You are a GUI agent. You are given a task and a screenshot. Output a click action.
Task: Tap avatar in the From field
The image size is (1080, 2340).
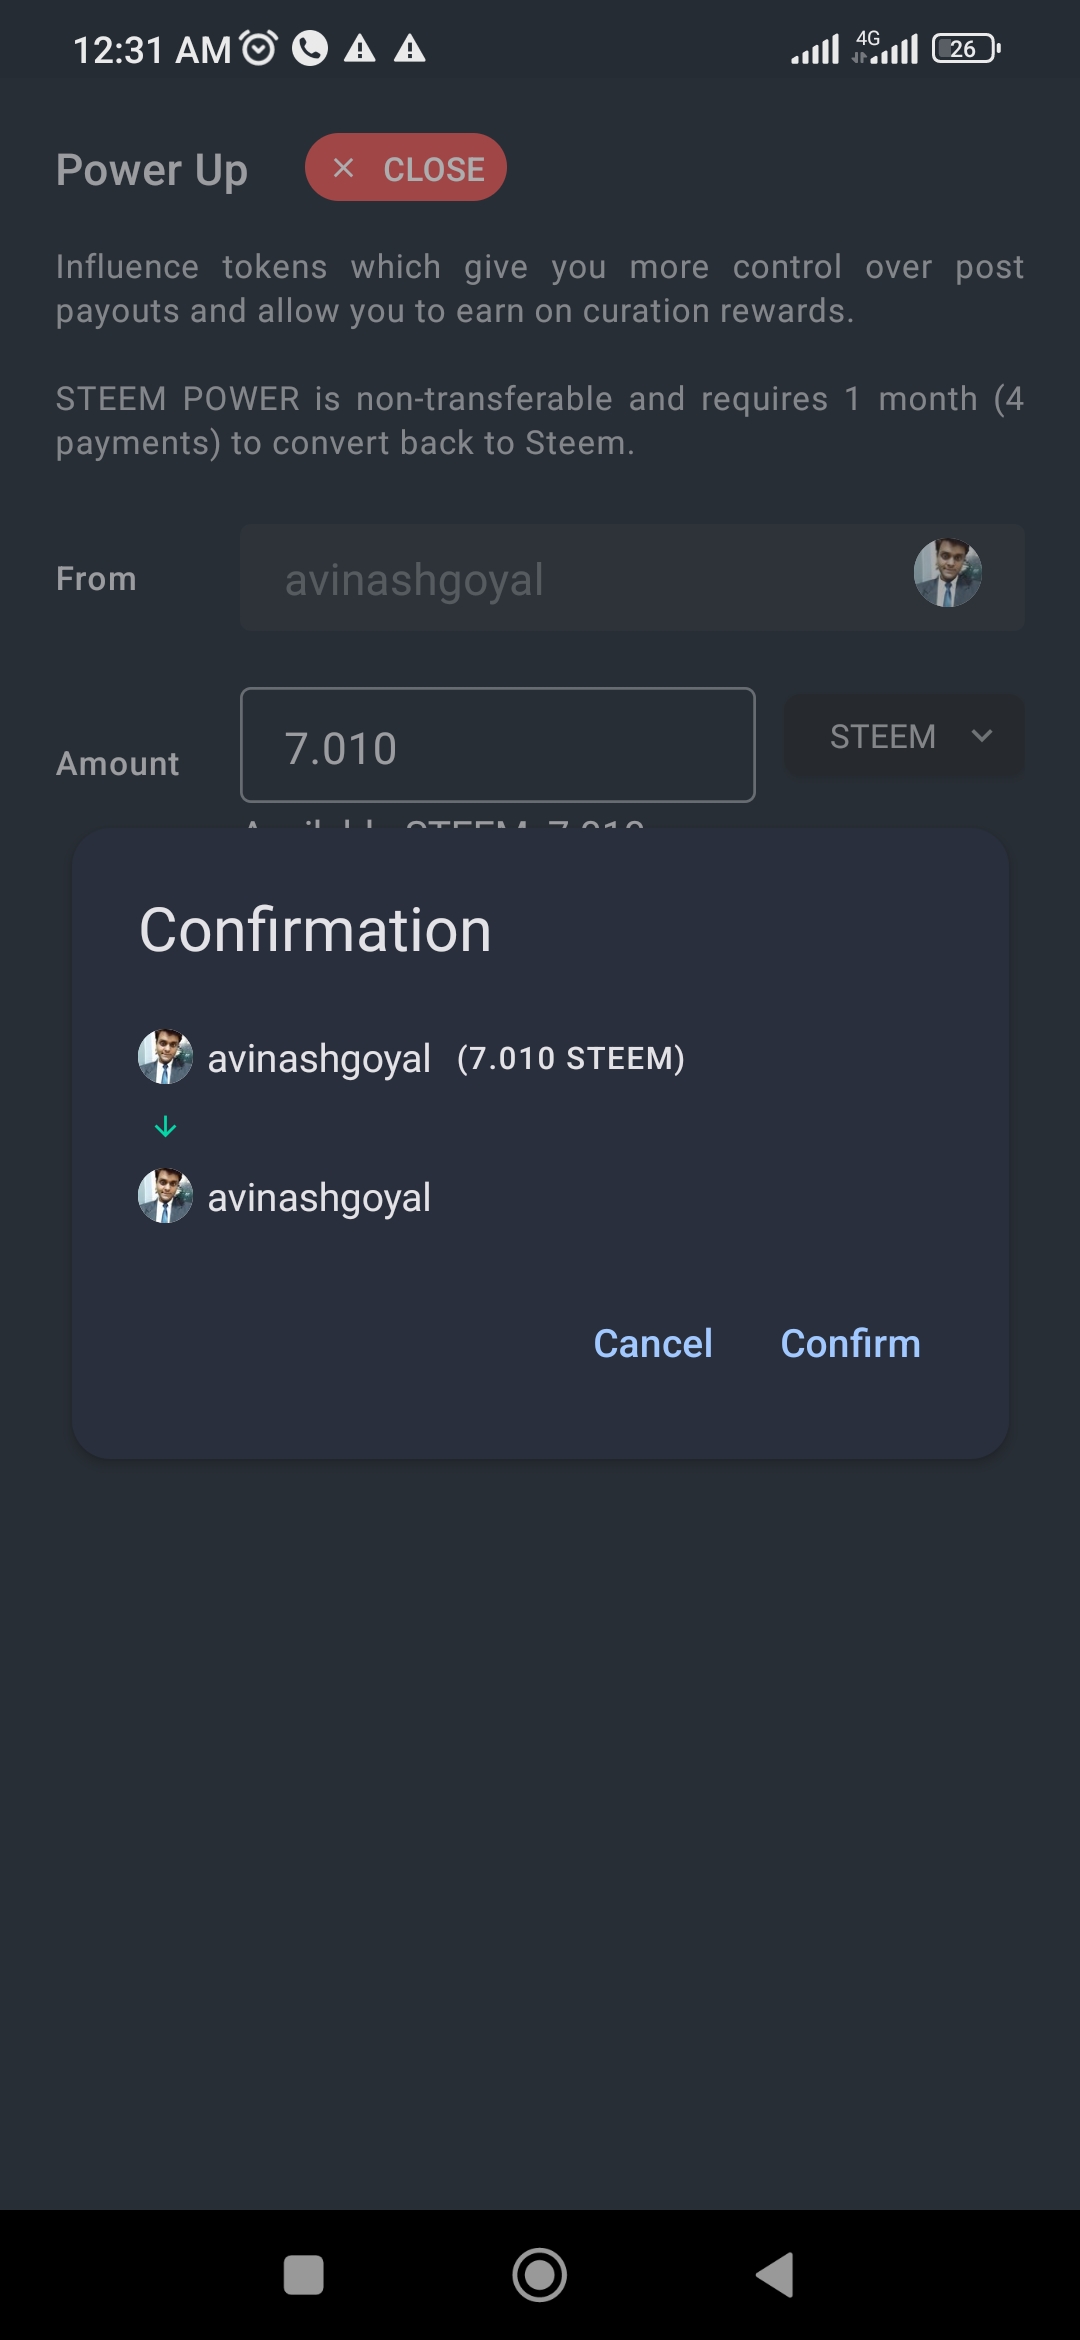click(947, 573)
